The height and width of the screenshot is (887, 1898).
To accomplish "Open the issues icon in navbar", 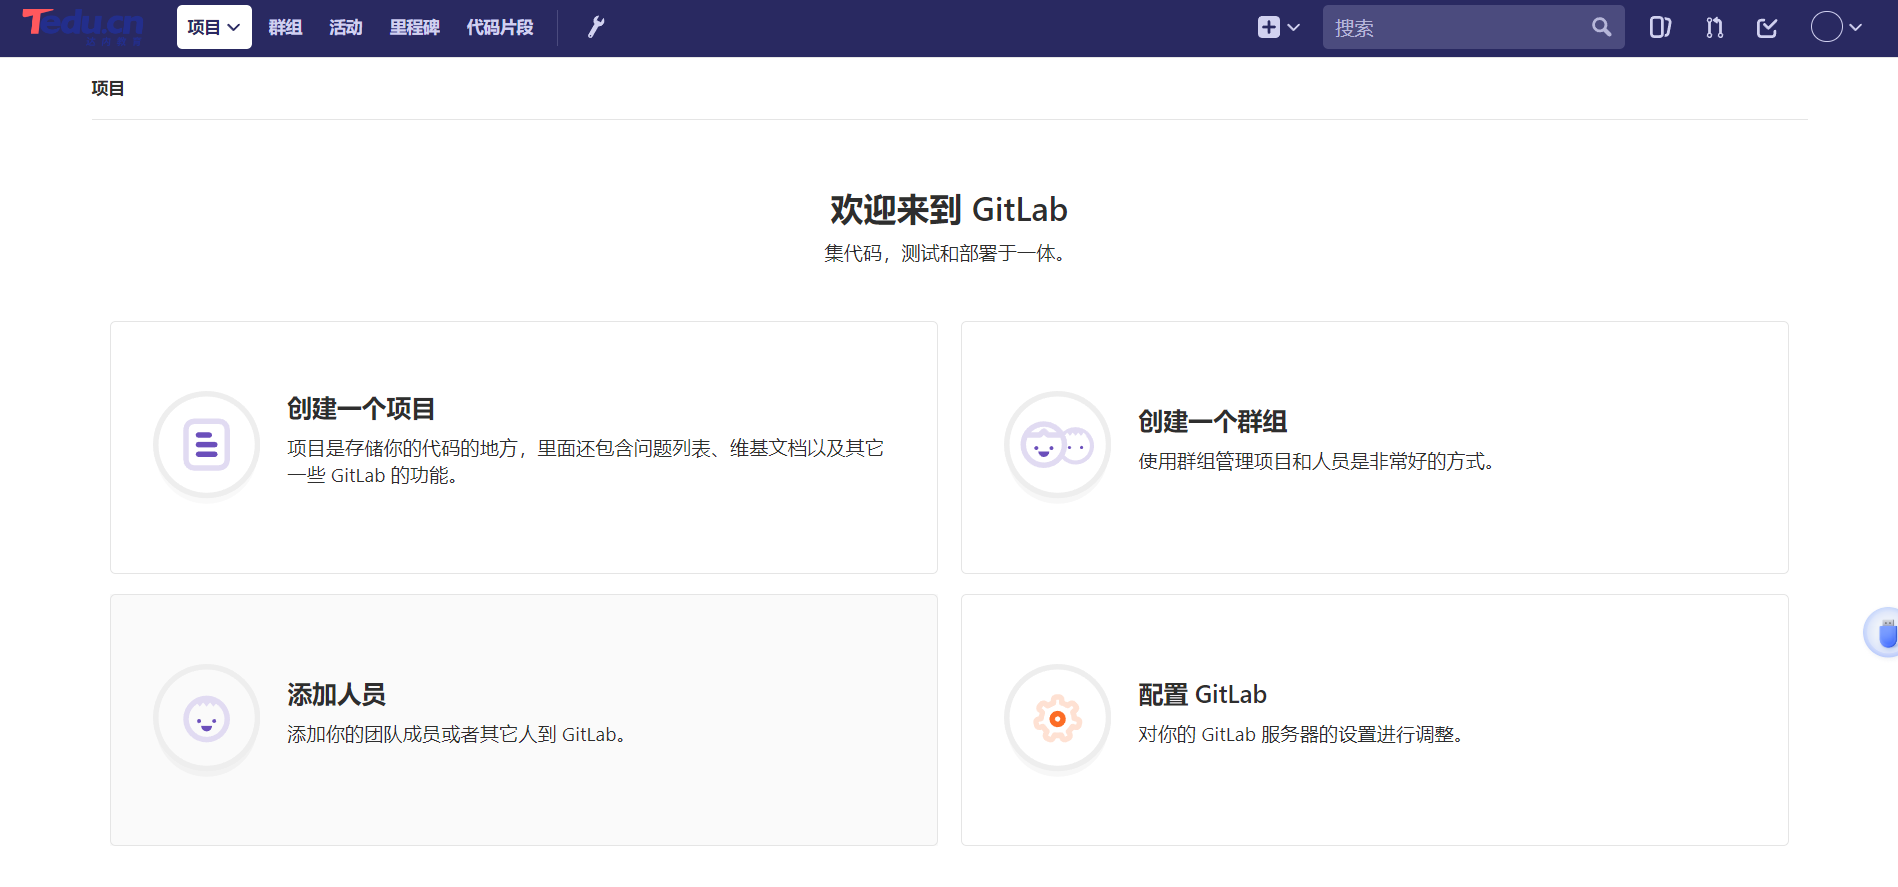I will (1660, 27).
